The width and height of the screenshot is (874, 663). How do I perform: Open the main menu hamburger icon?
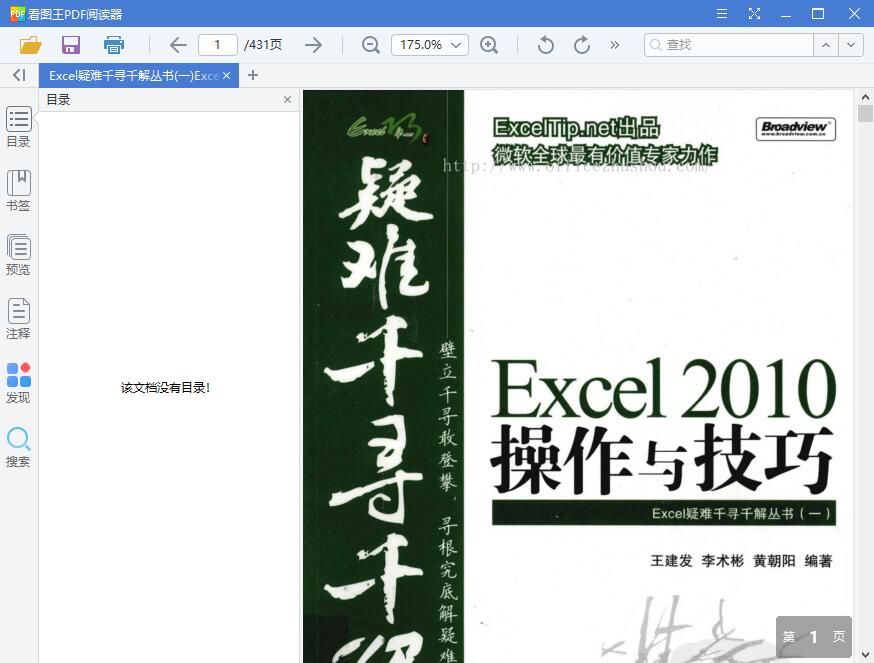(x=722, y=13)
